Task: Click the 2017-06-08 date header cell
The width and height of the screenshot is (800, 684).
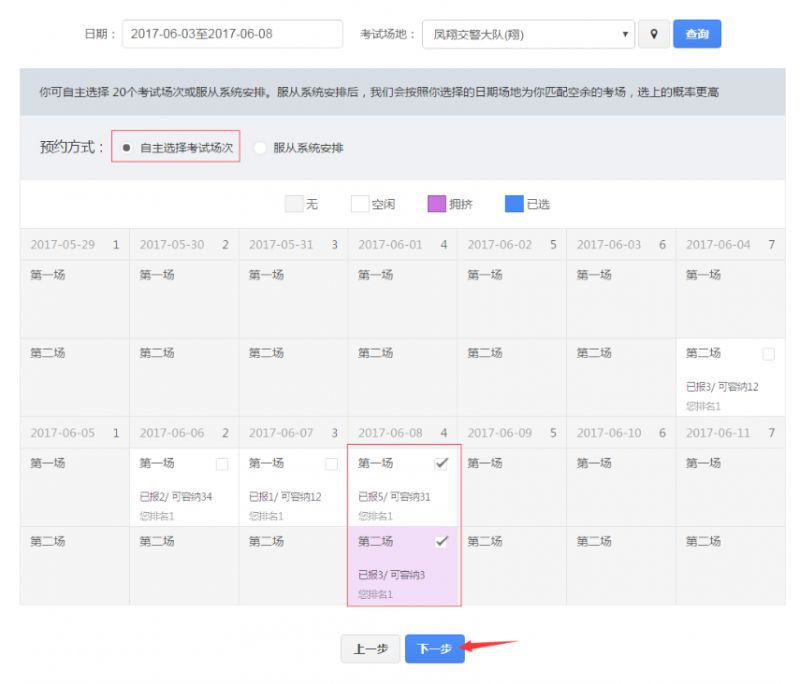Action: point(402,433)
